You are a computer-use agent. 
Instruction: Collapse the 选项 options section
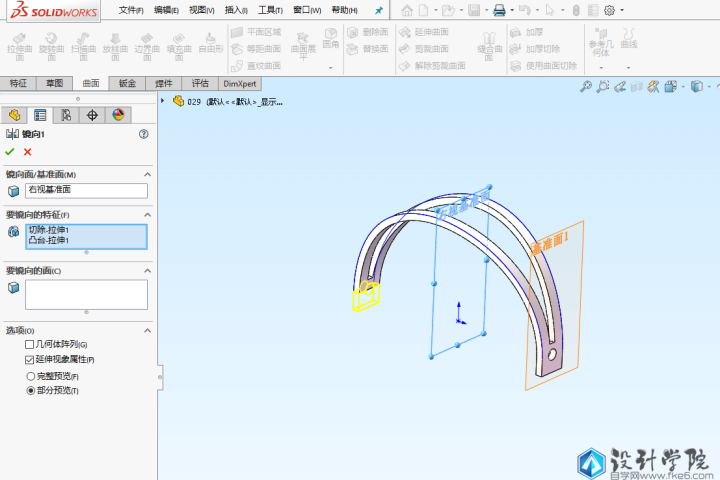tap(148, 330)
